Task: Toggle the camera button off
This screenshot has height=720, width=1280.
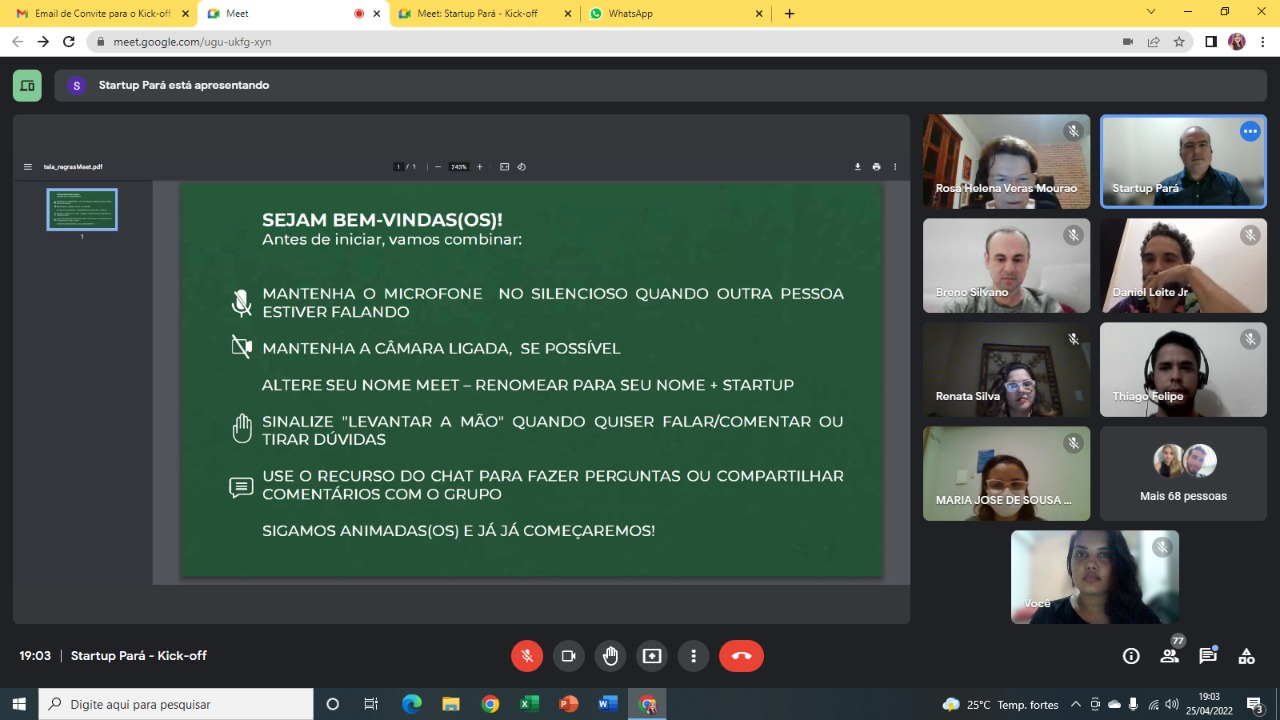Action: click(x=568, y=656)
